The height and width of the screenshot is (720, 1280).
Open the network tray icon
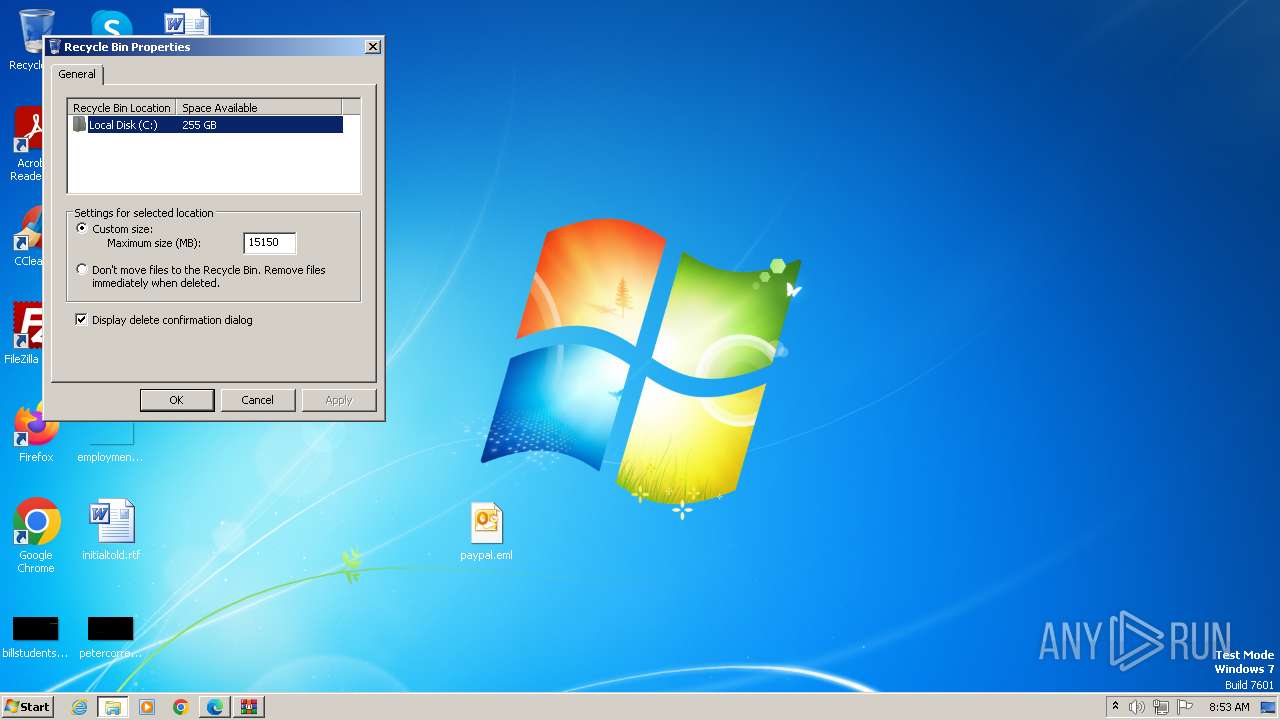pyautogui.click(x=1161, y=707)
